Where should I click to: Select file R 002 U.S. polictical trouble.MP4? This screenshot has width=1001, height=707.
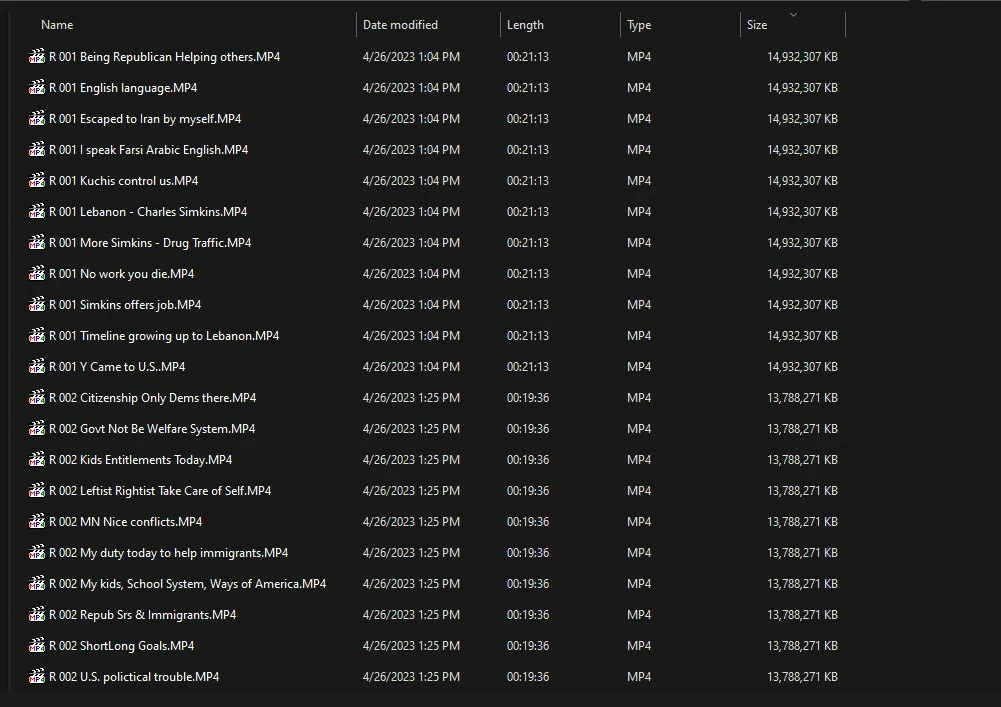134,676
